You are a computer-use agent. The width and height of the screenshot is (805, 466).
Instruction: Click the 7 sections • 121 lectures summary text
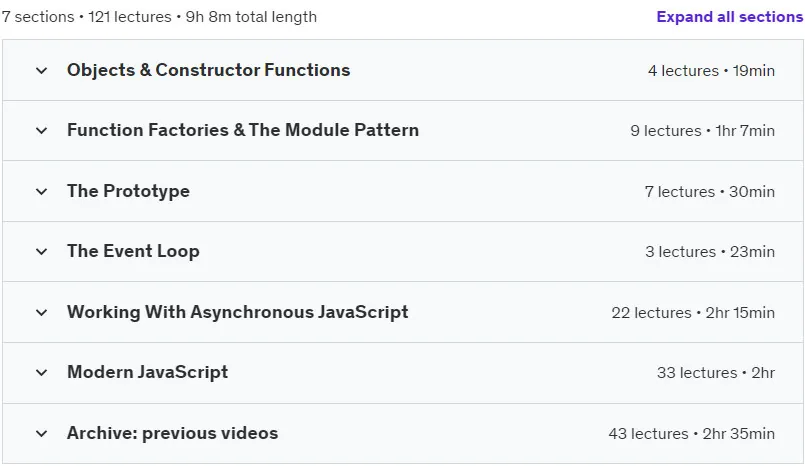[159, 17]
